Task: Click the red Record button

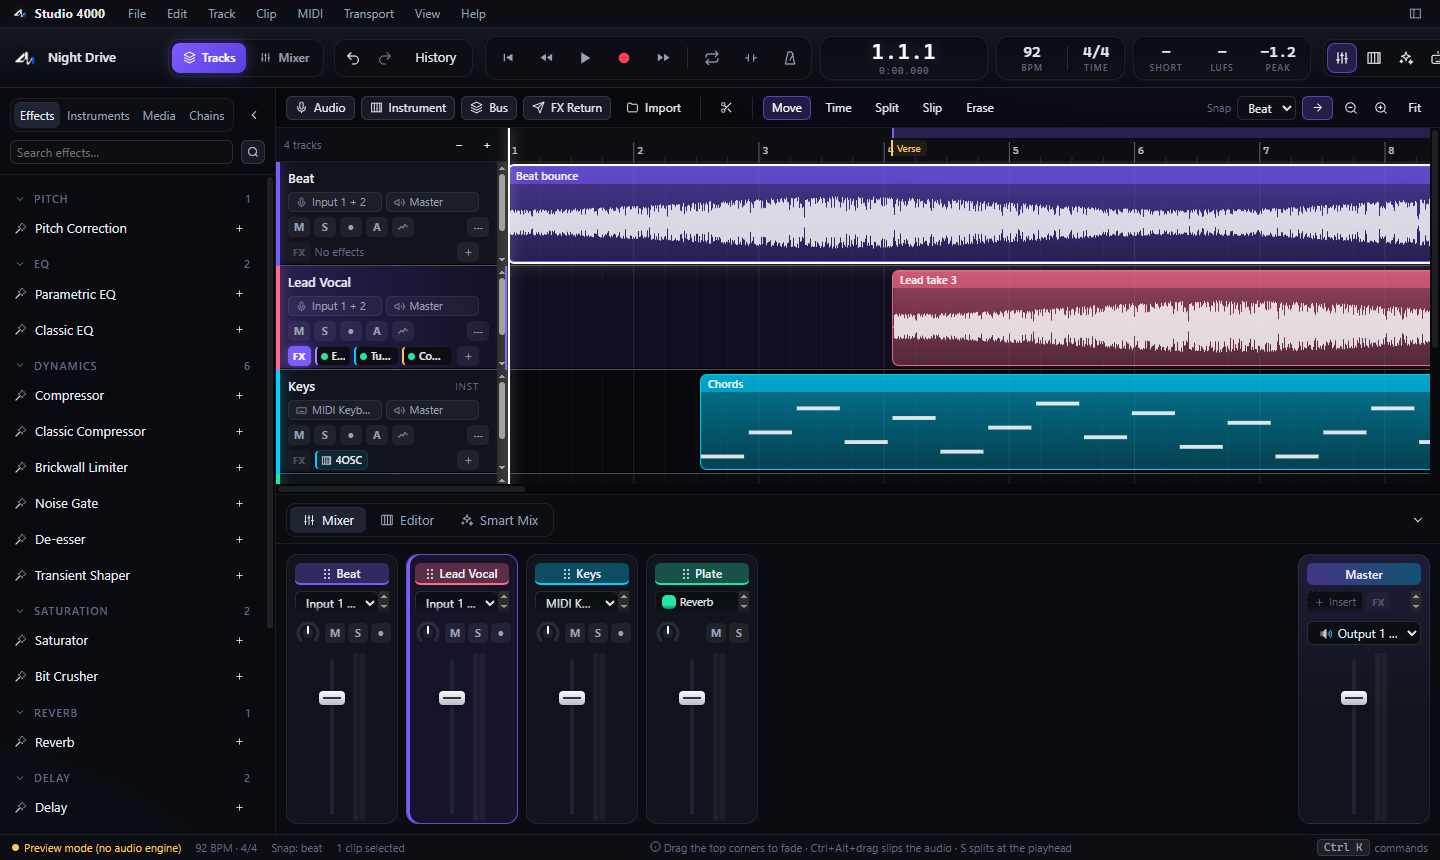Action: click(624, 58)
